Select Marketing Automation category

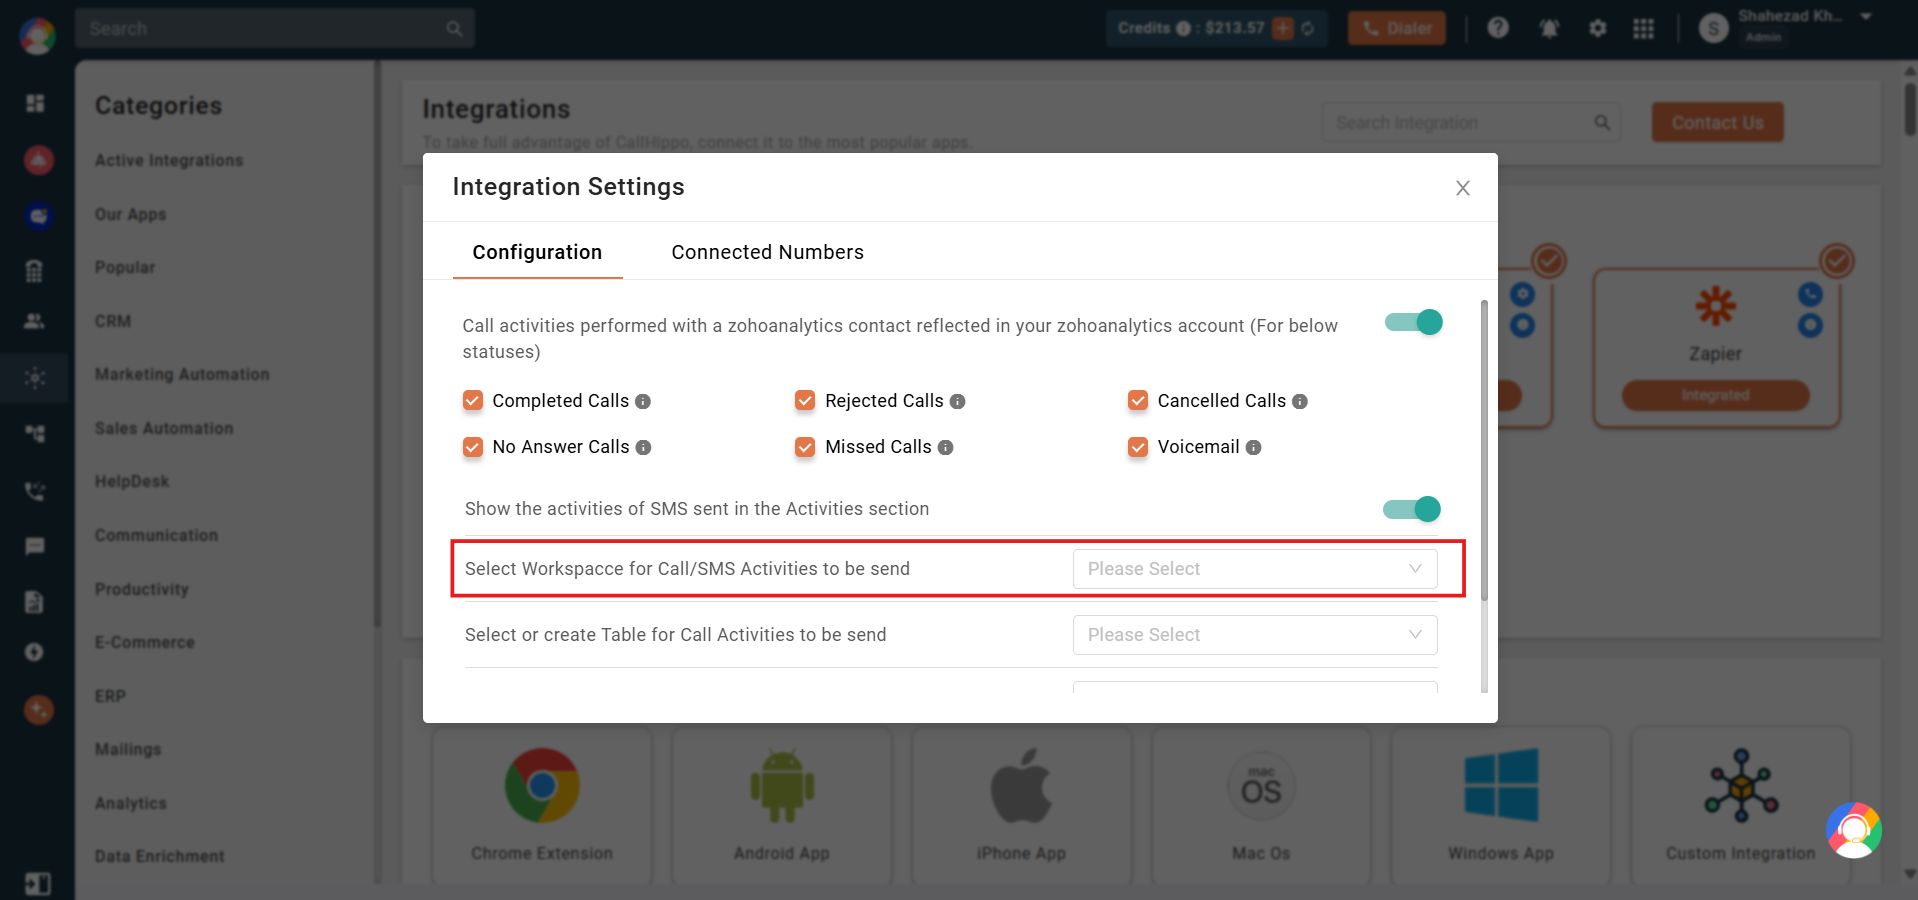pyautogui.click(x=182, y=374)
